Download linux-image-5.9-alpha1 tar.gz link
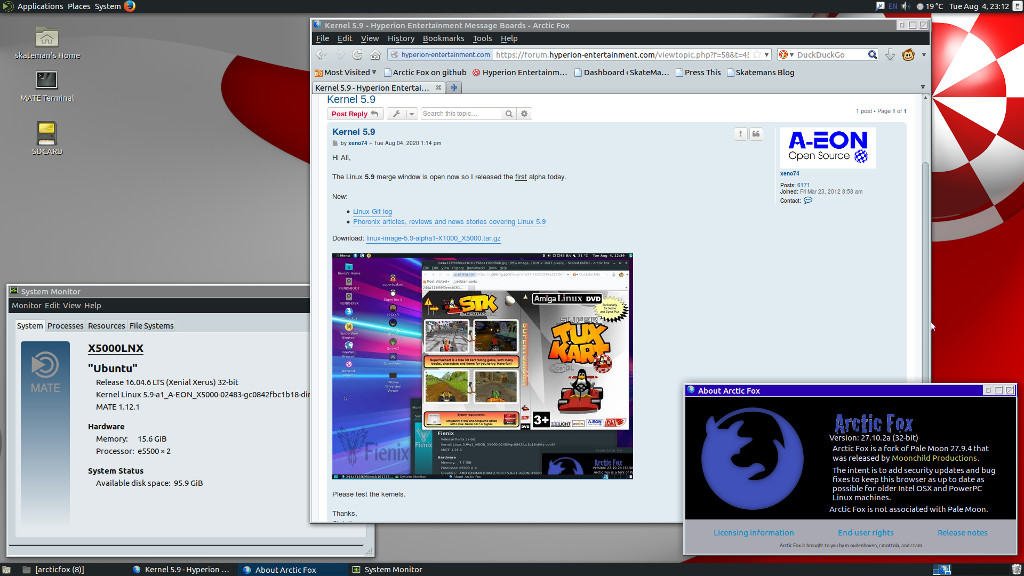This screenshot has height=576, width=1024. tap(434, 238)
